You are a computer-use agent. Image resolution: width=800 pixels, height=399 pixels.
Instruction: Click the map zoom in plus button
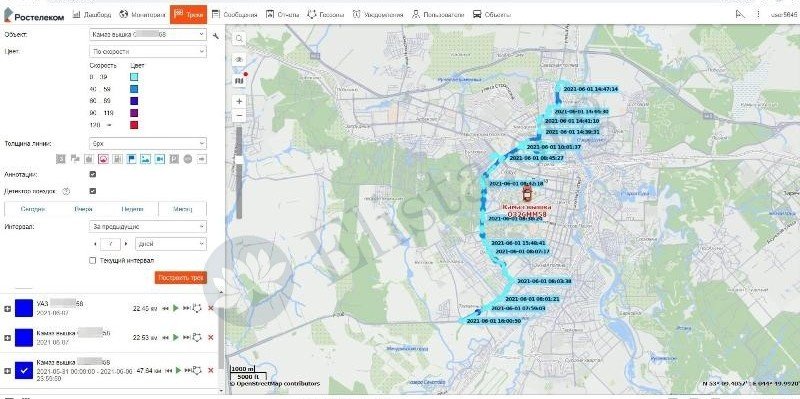239,102
